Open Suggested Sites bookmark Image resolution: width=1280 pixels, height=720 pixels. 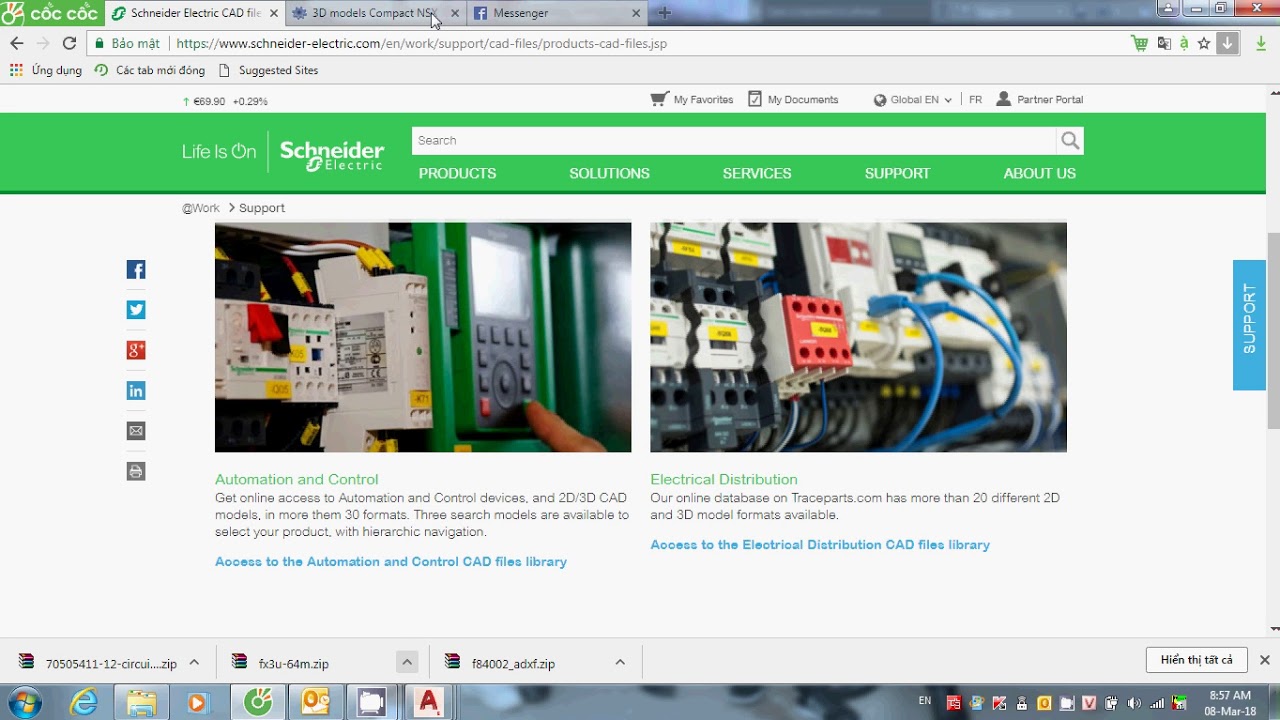[268, 70]
